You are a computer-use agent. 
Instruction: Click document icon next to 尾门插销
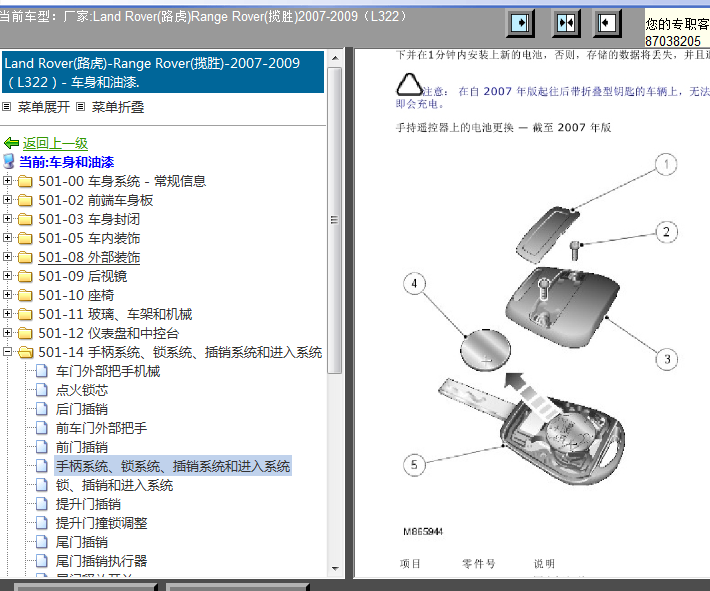42,542
